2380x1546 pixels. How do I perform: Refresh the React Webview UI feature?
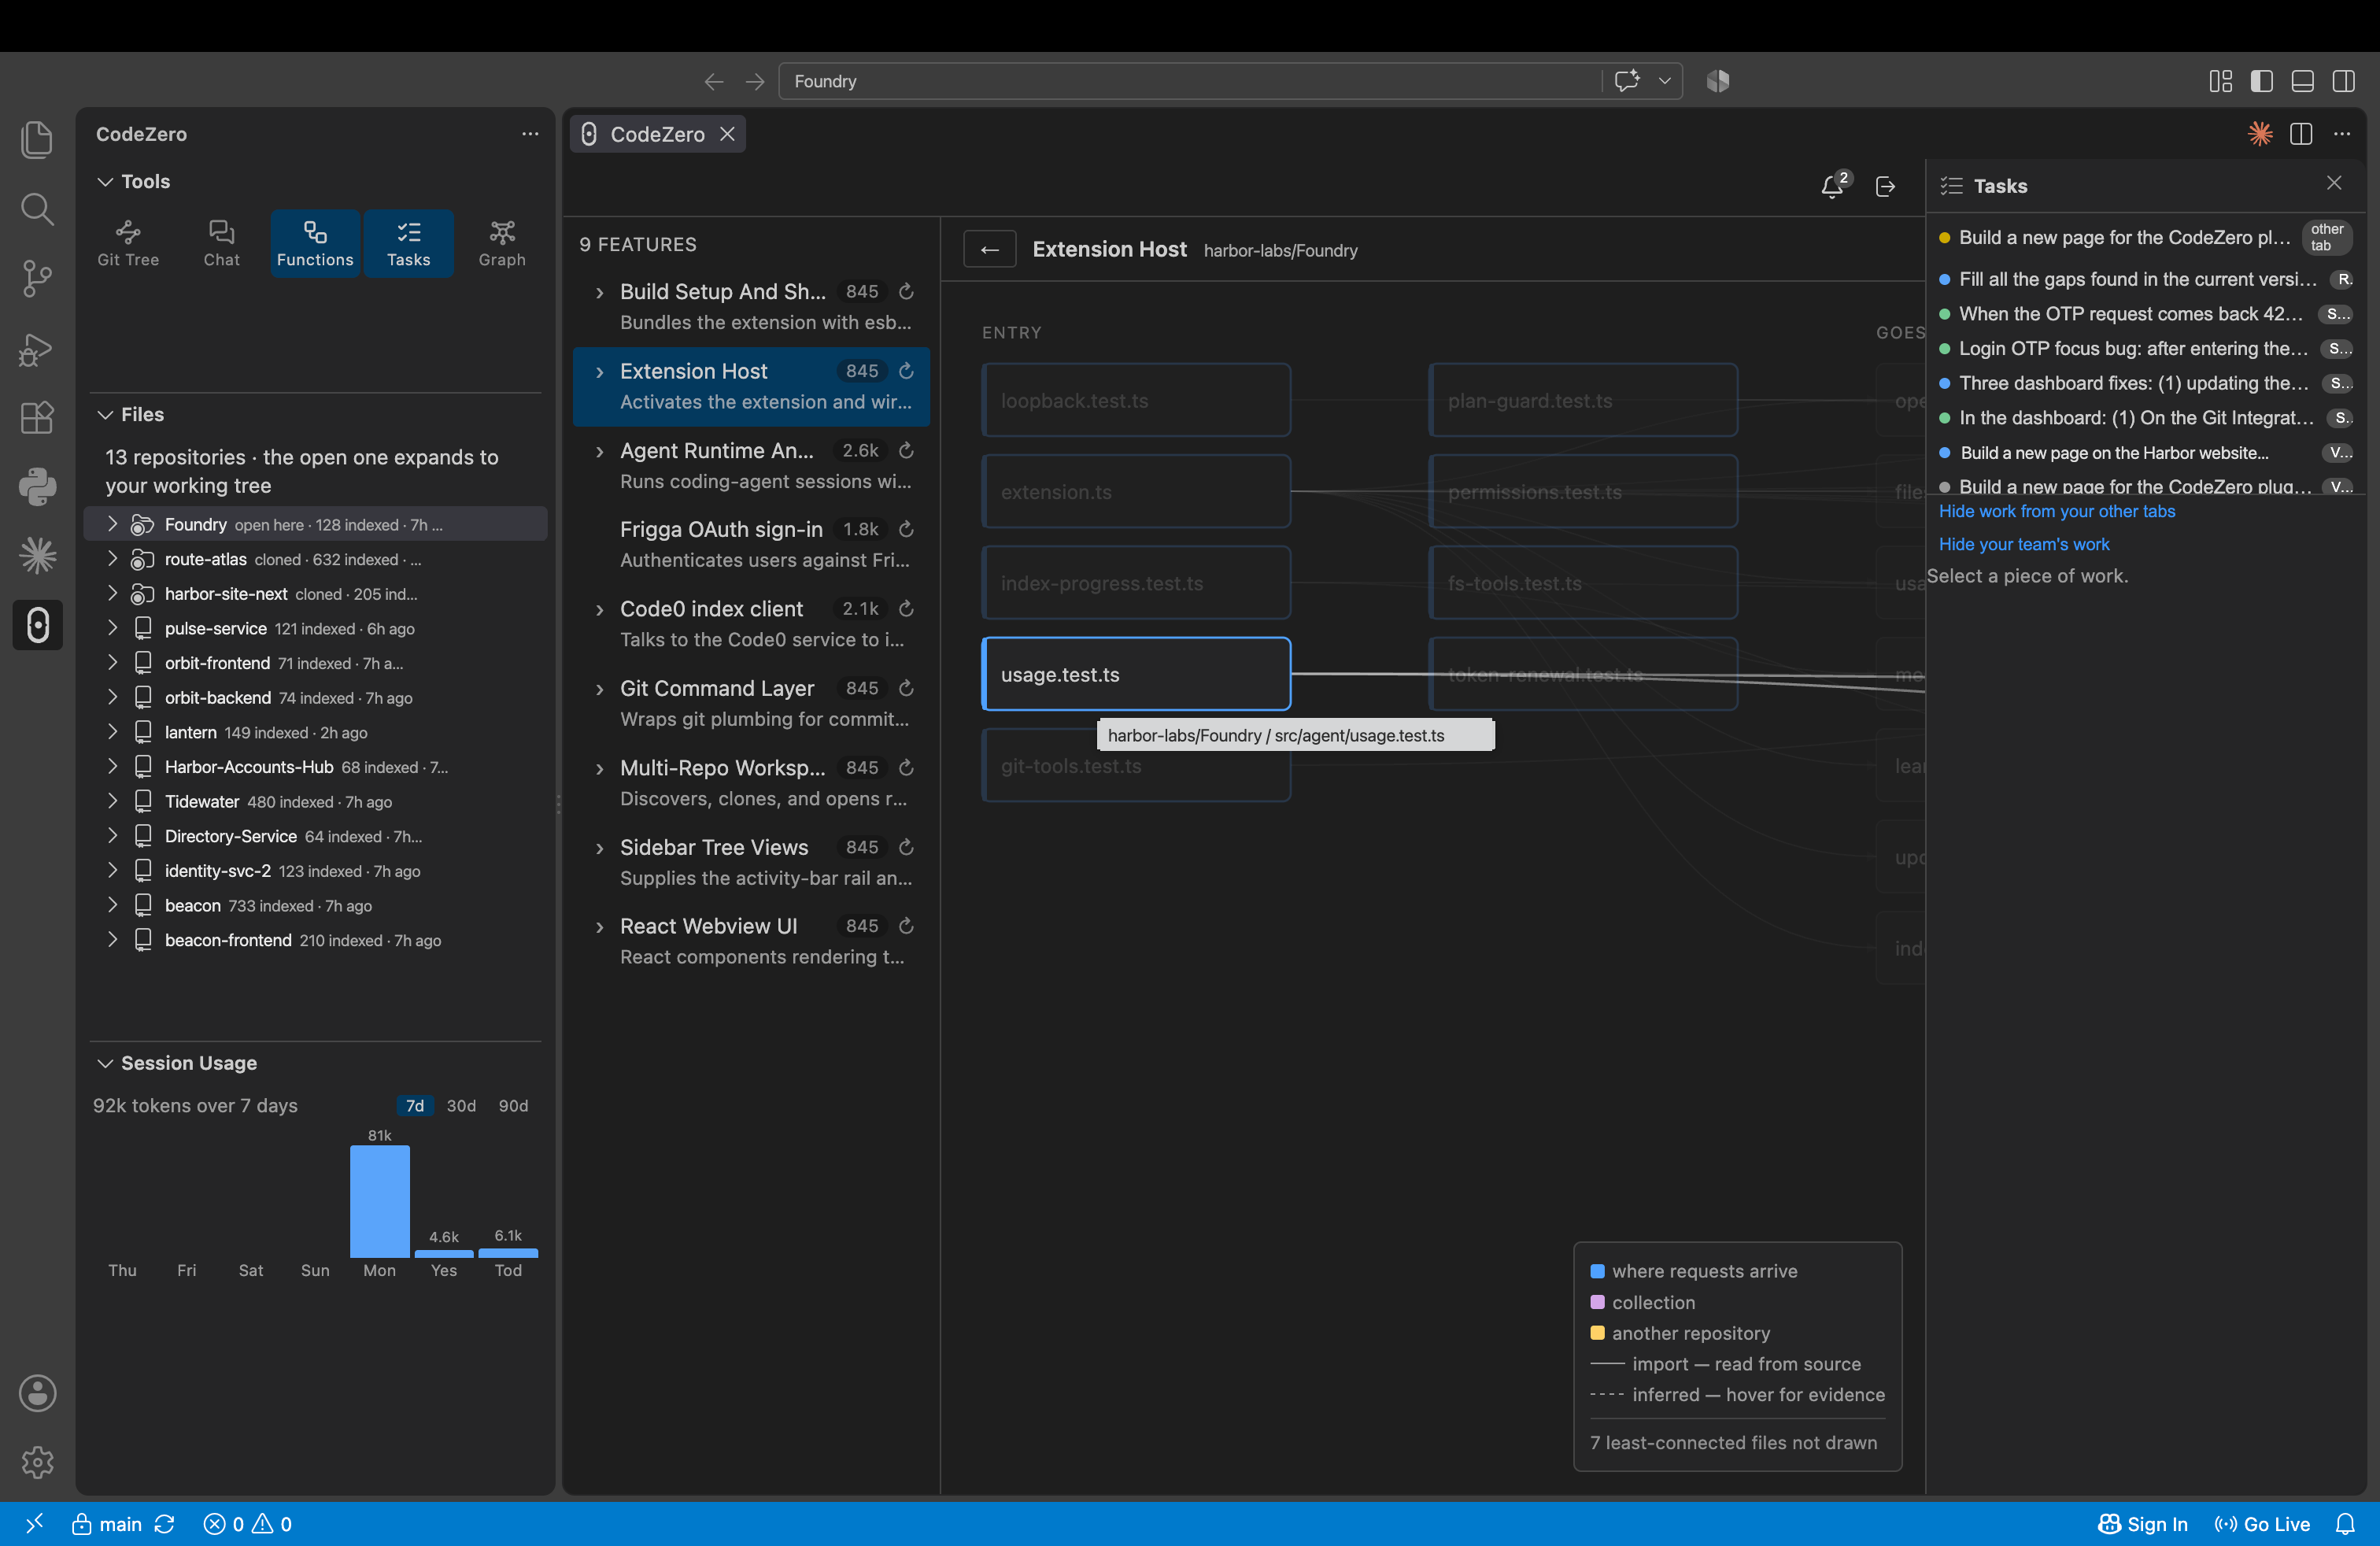(906, 926)
